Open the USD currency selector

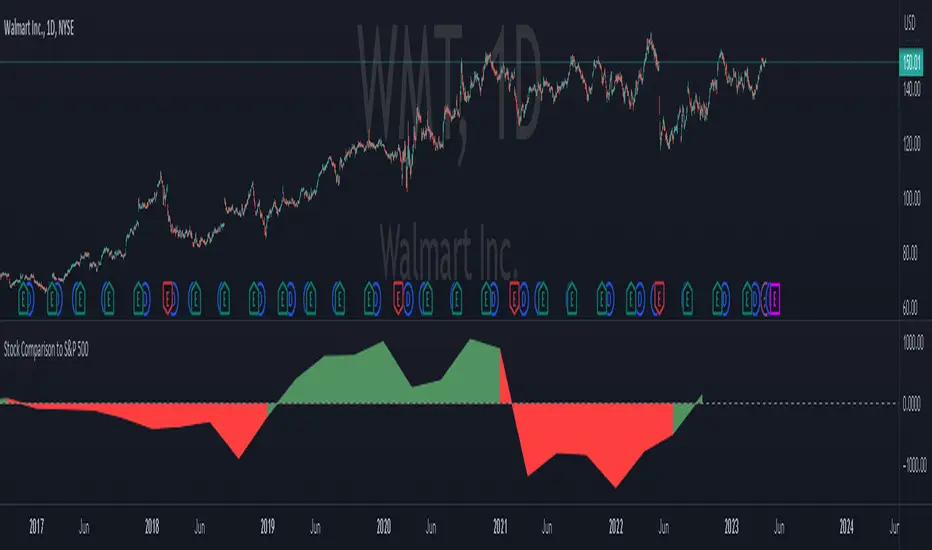[909, 24]
